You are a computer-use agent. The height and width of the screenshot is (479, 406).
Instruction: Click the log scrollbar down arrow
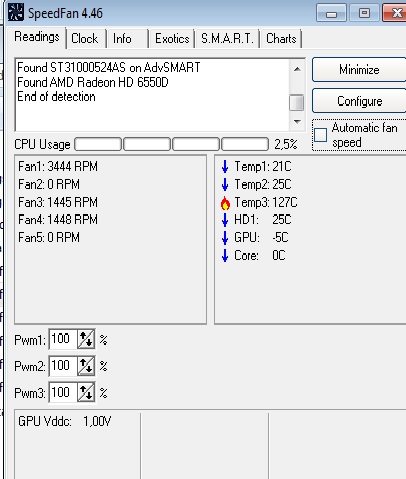297,122
